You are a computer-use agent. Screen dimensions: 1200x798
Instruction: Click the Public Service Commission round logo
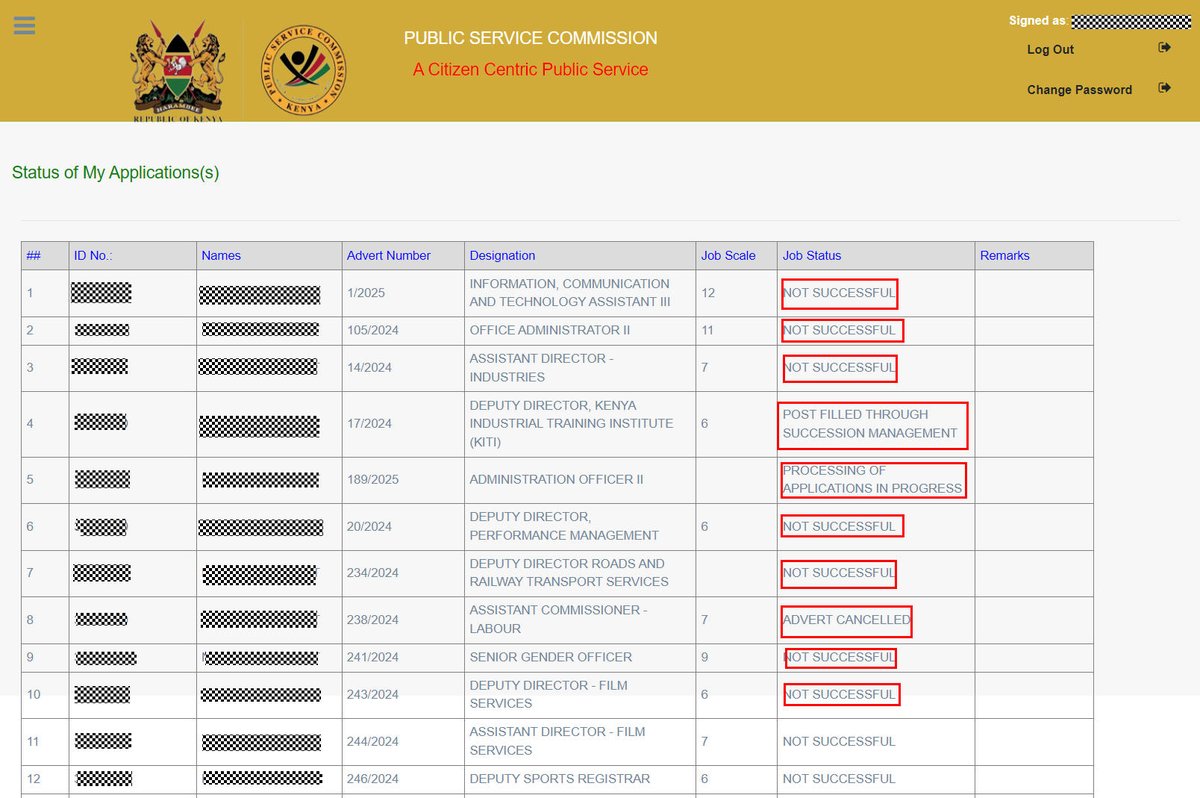click(x=304, y=71)
